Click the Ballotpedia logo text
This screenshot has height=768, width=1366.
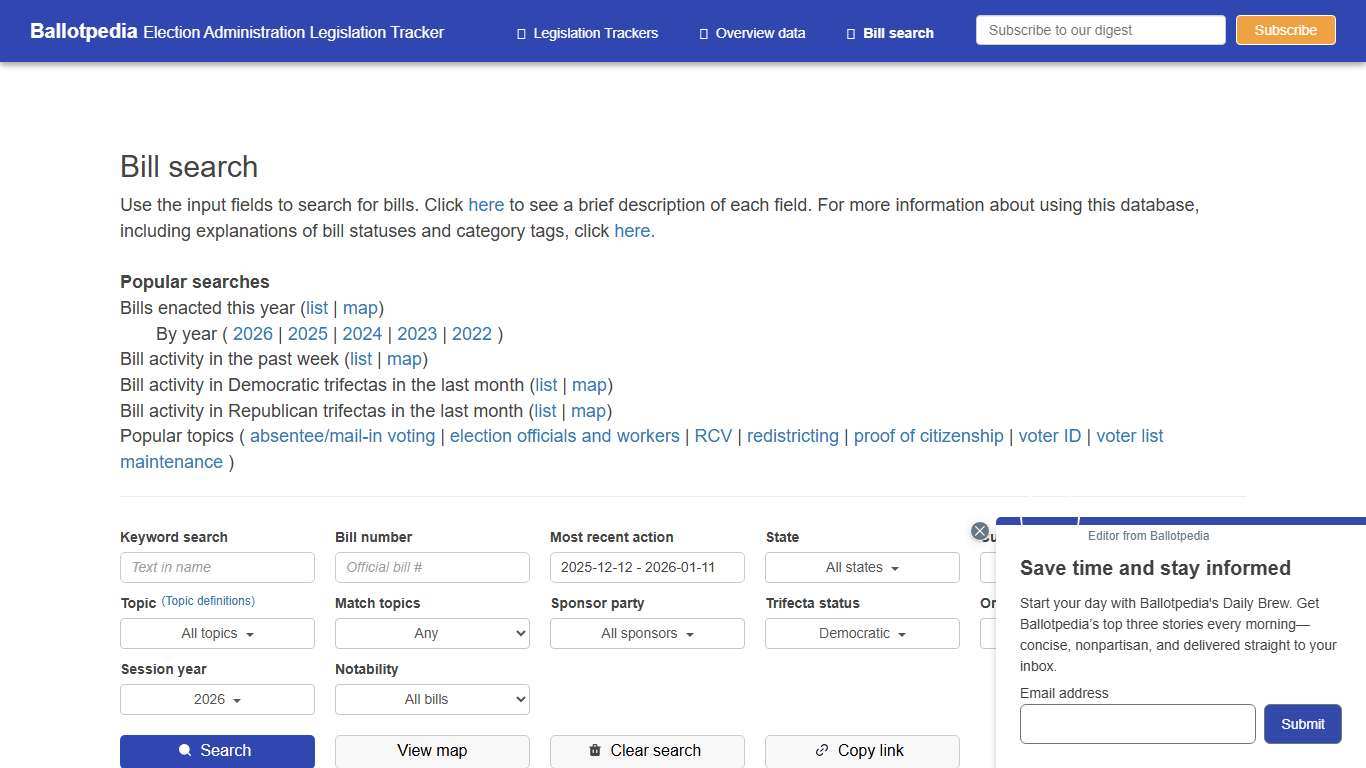click(x=84, y=31)
